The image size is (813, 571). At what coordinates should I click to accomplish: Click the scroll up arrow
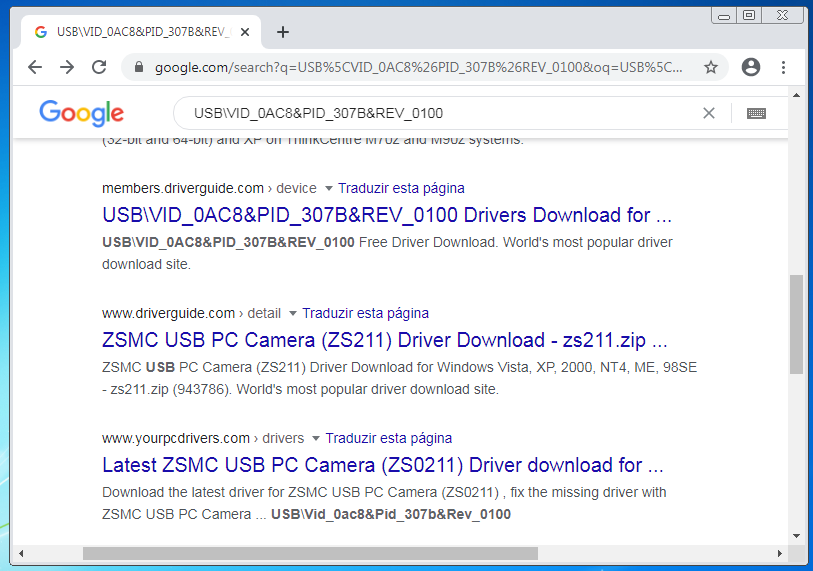(796, 95)
